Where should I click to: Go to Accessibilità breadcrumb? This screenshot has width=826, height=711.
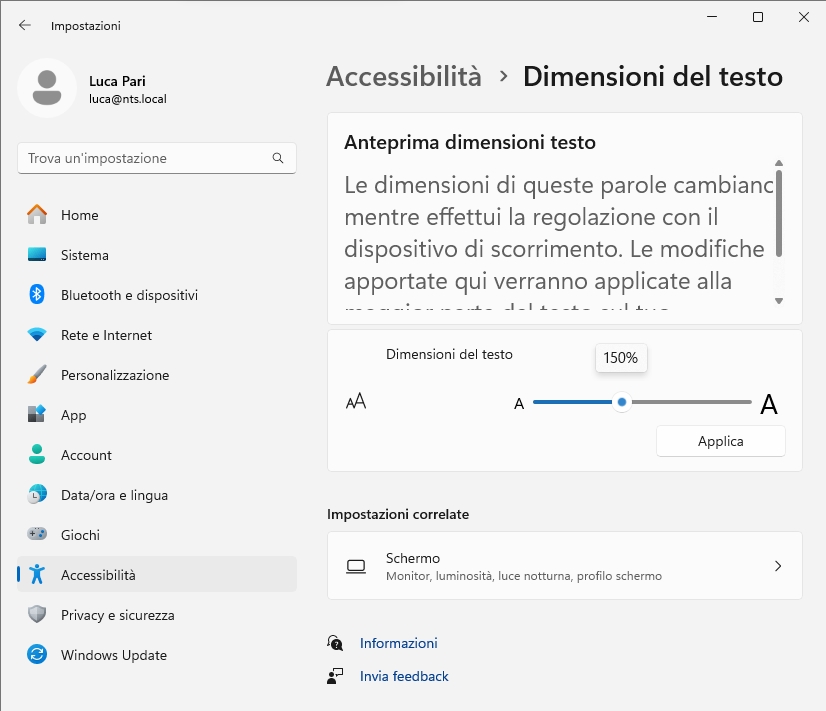pyautogui.click(x=404, y=77)
